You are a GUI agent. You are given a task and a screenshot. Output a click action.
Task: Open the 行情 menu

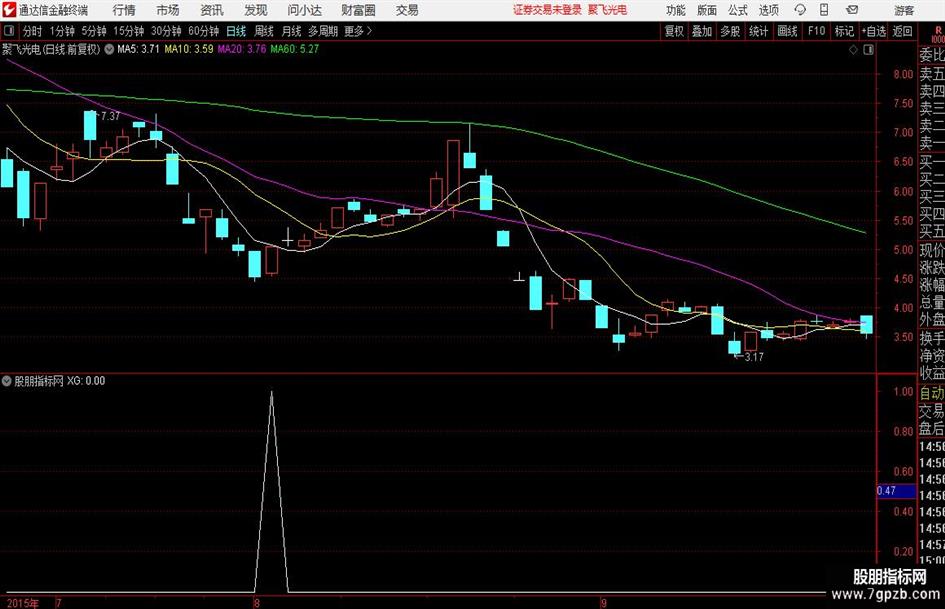point(124,10)
